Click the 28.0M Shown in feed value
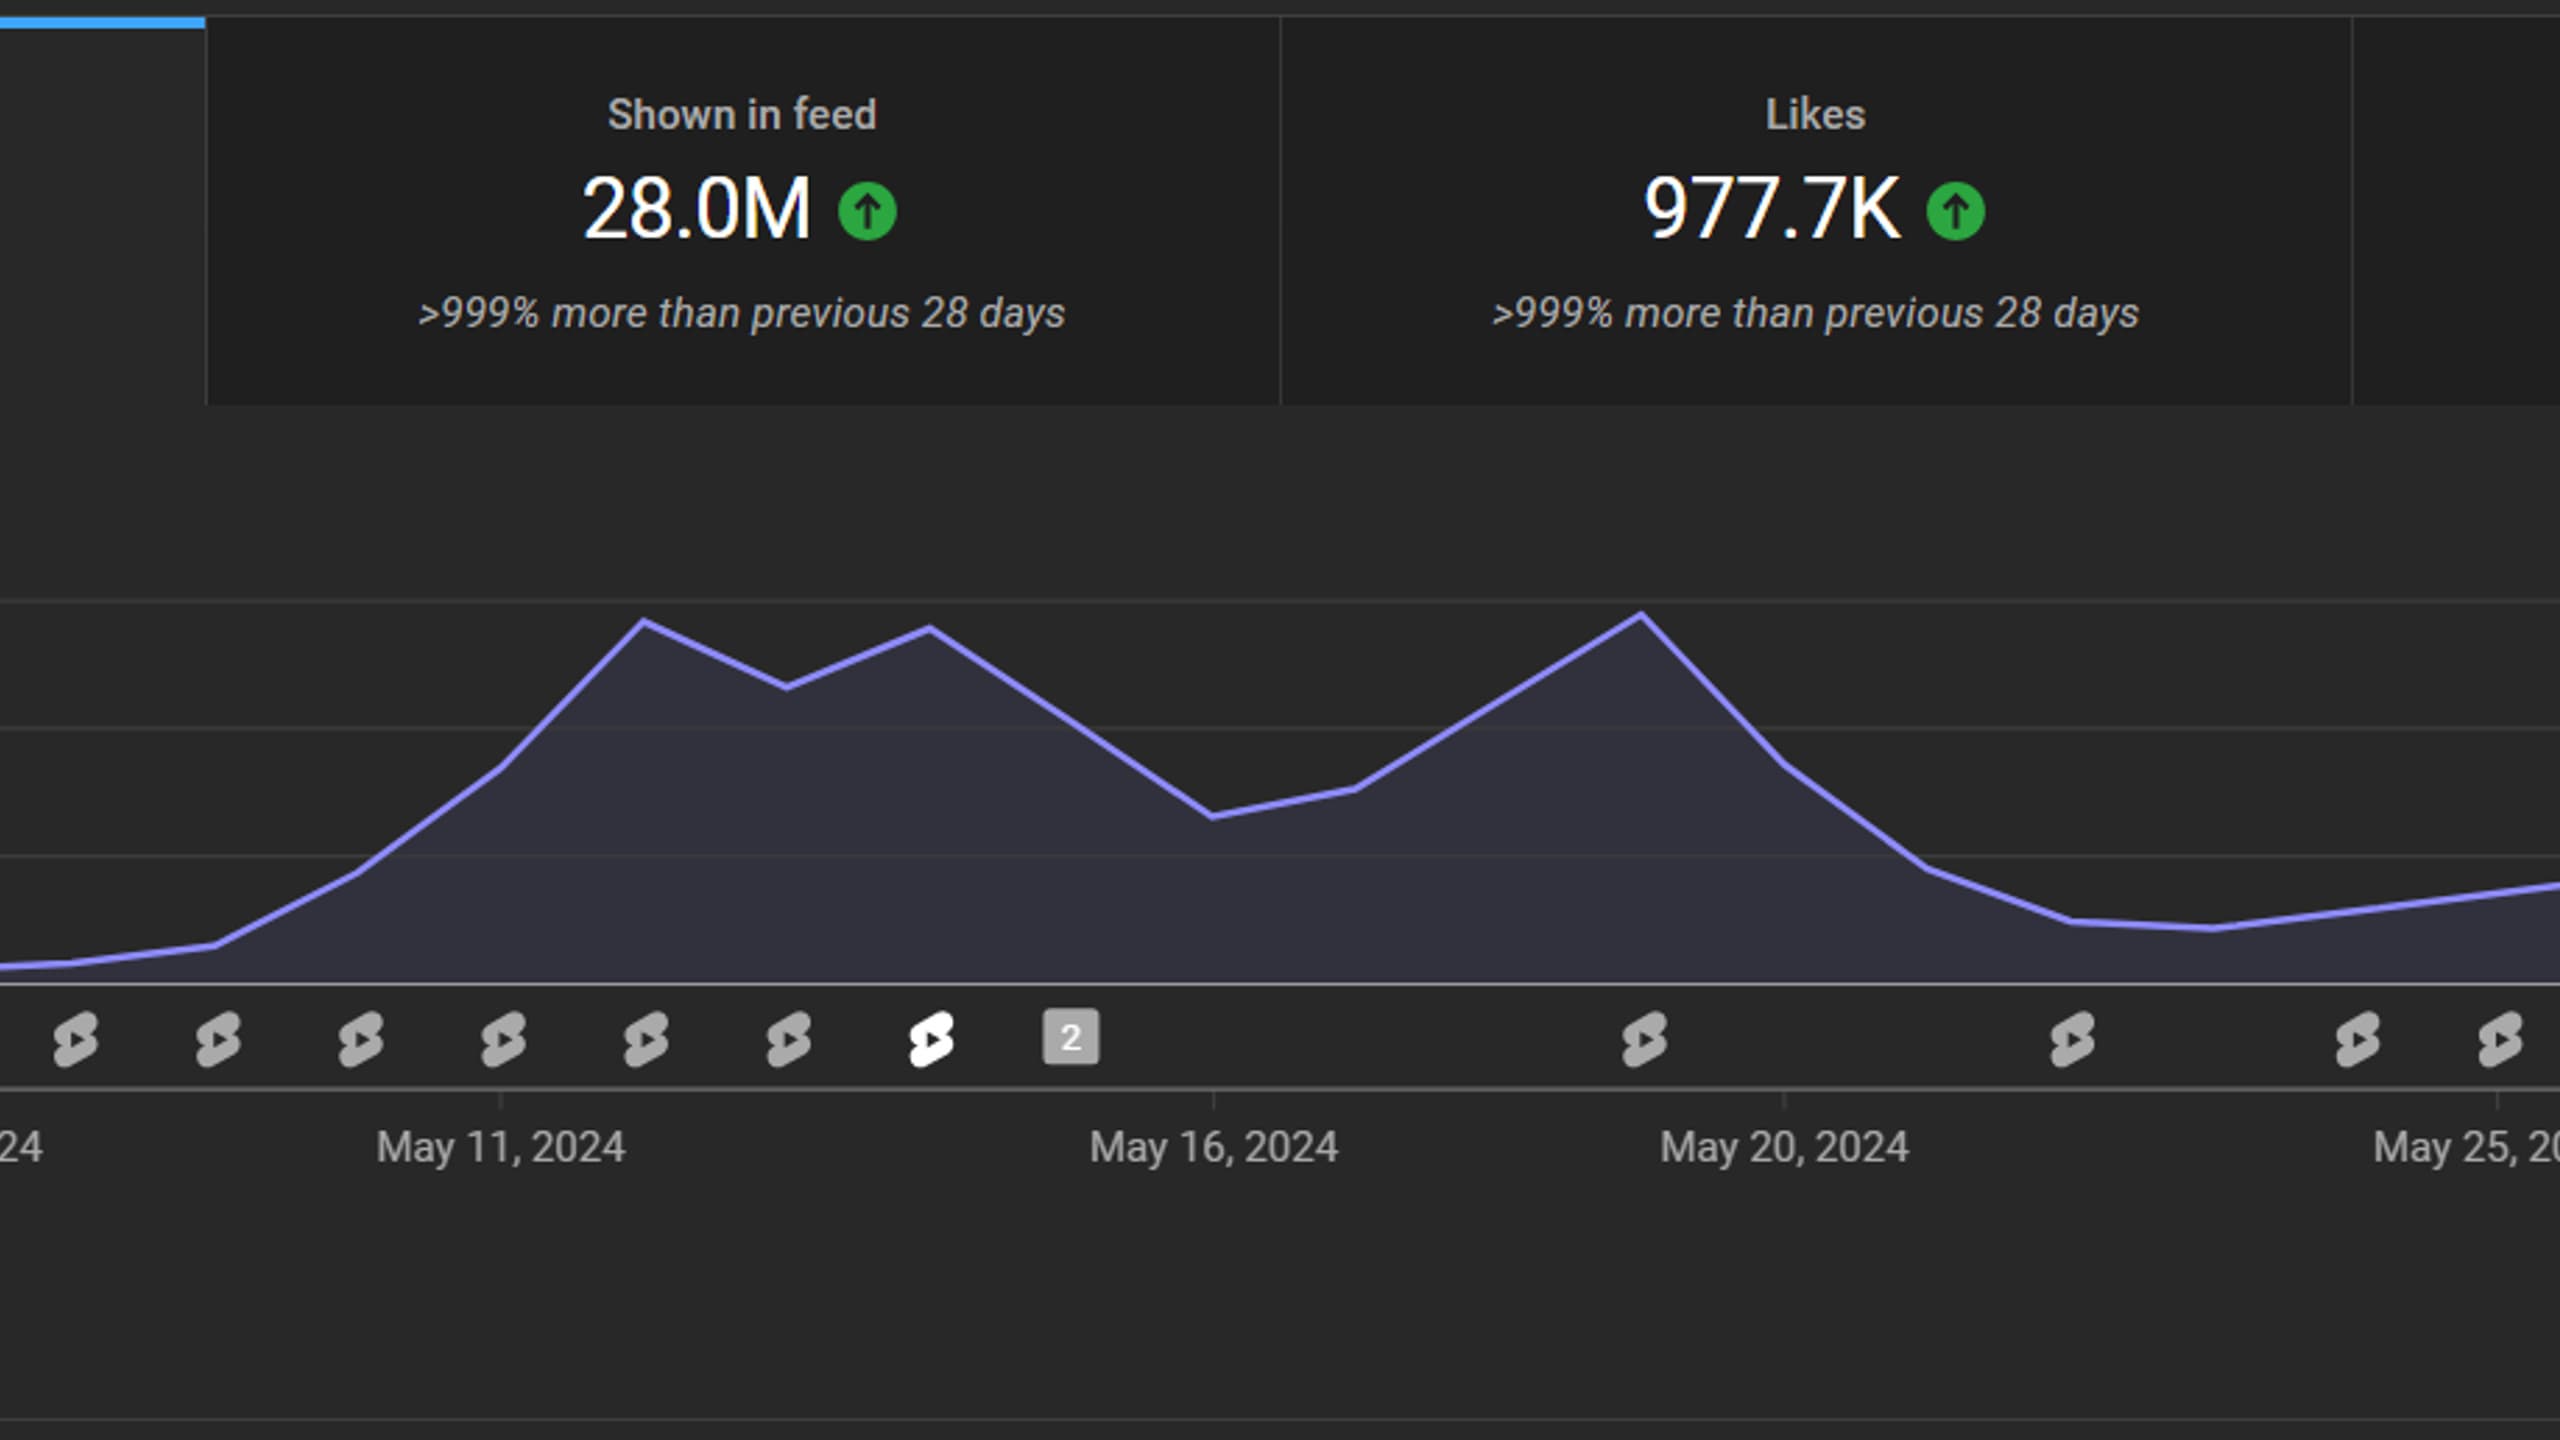The height and width of the screenshot is (1440, 2560). click(x=696, y=209)
